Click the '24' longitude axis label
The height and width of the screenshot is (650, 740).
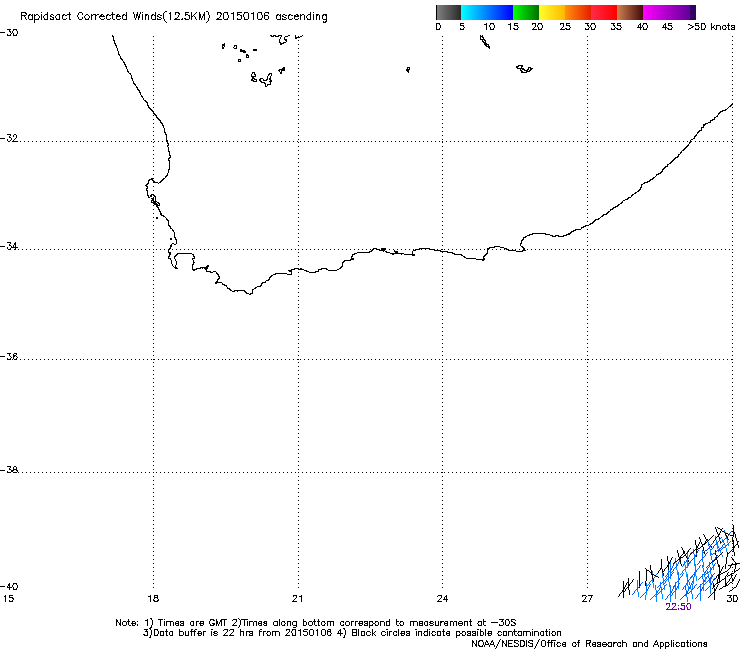(442, 599)
